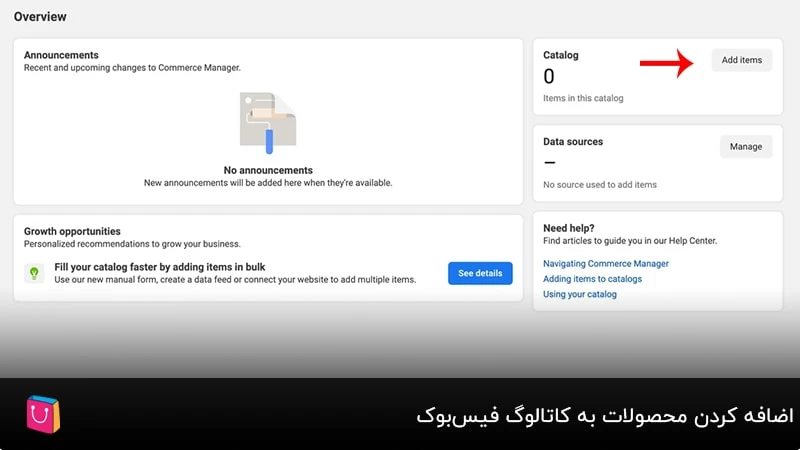Screen dimensions: 800x450
Task: Click the catalog item count 0
Action: 548,77
